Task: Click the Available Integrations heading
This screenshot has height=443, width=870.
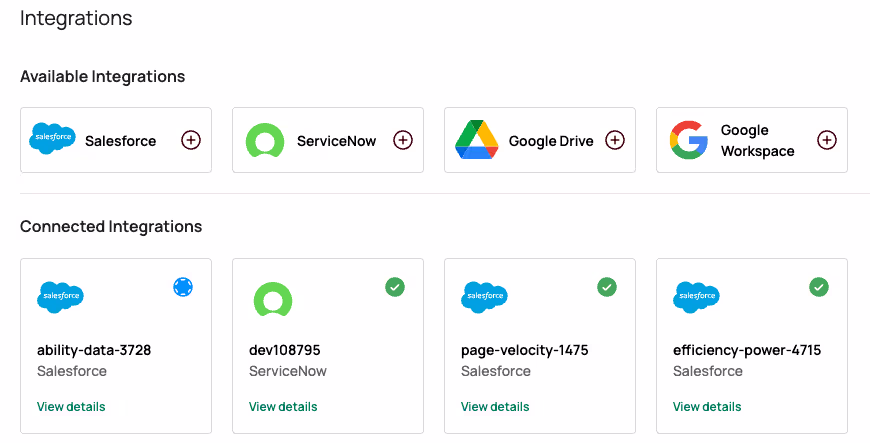Action: click(103, 76)
